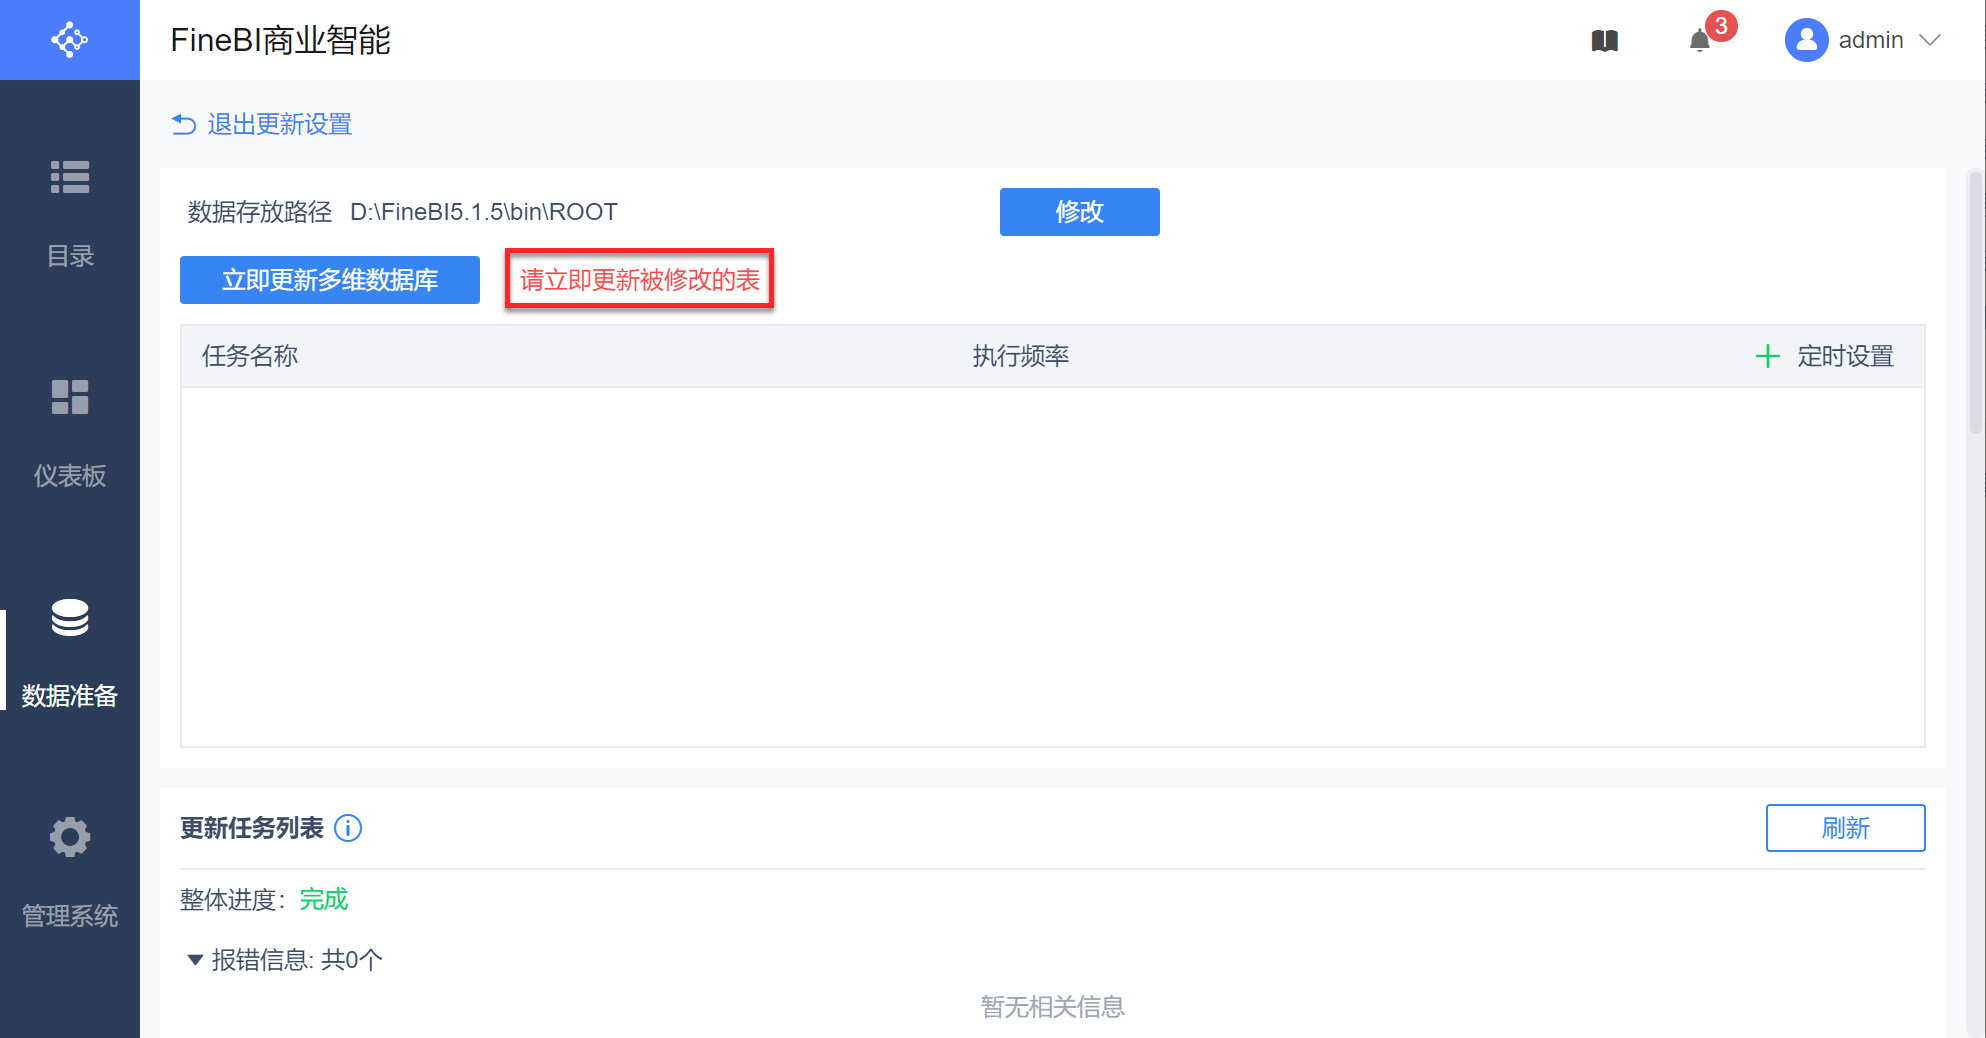The image size is (1986, 1038).
Task: Open the 仪表板 dashboard icon
Action: coord(70,397)
